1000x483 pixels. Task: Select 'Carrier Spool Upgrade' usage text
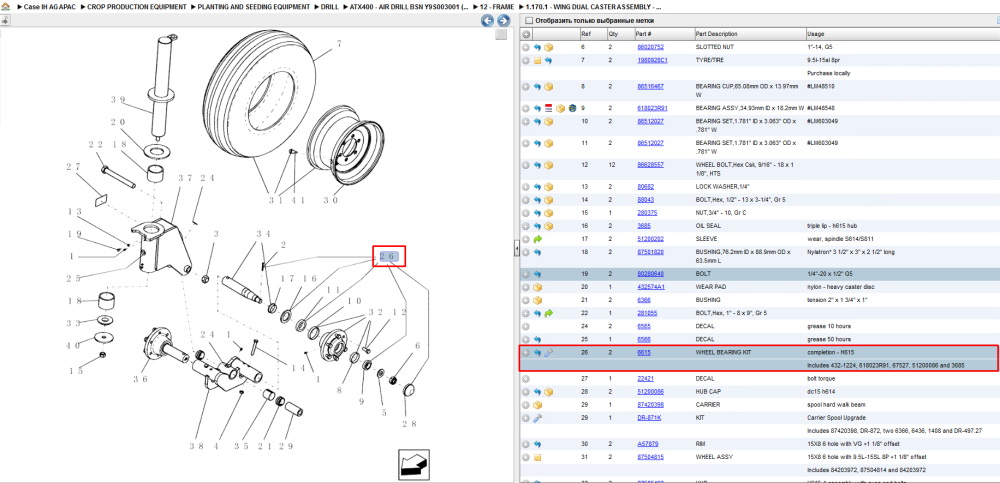(835, 418)
